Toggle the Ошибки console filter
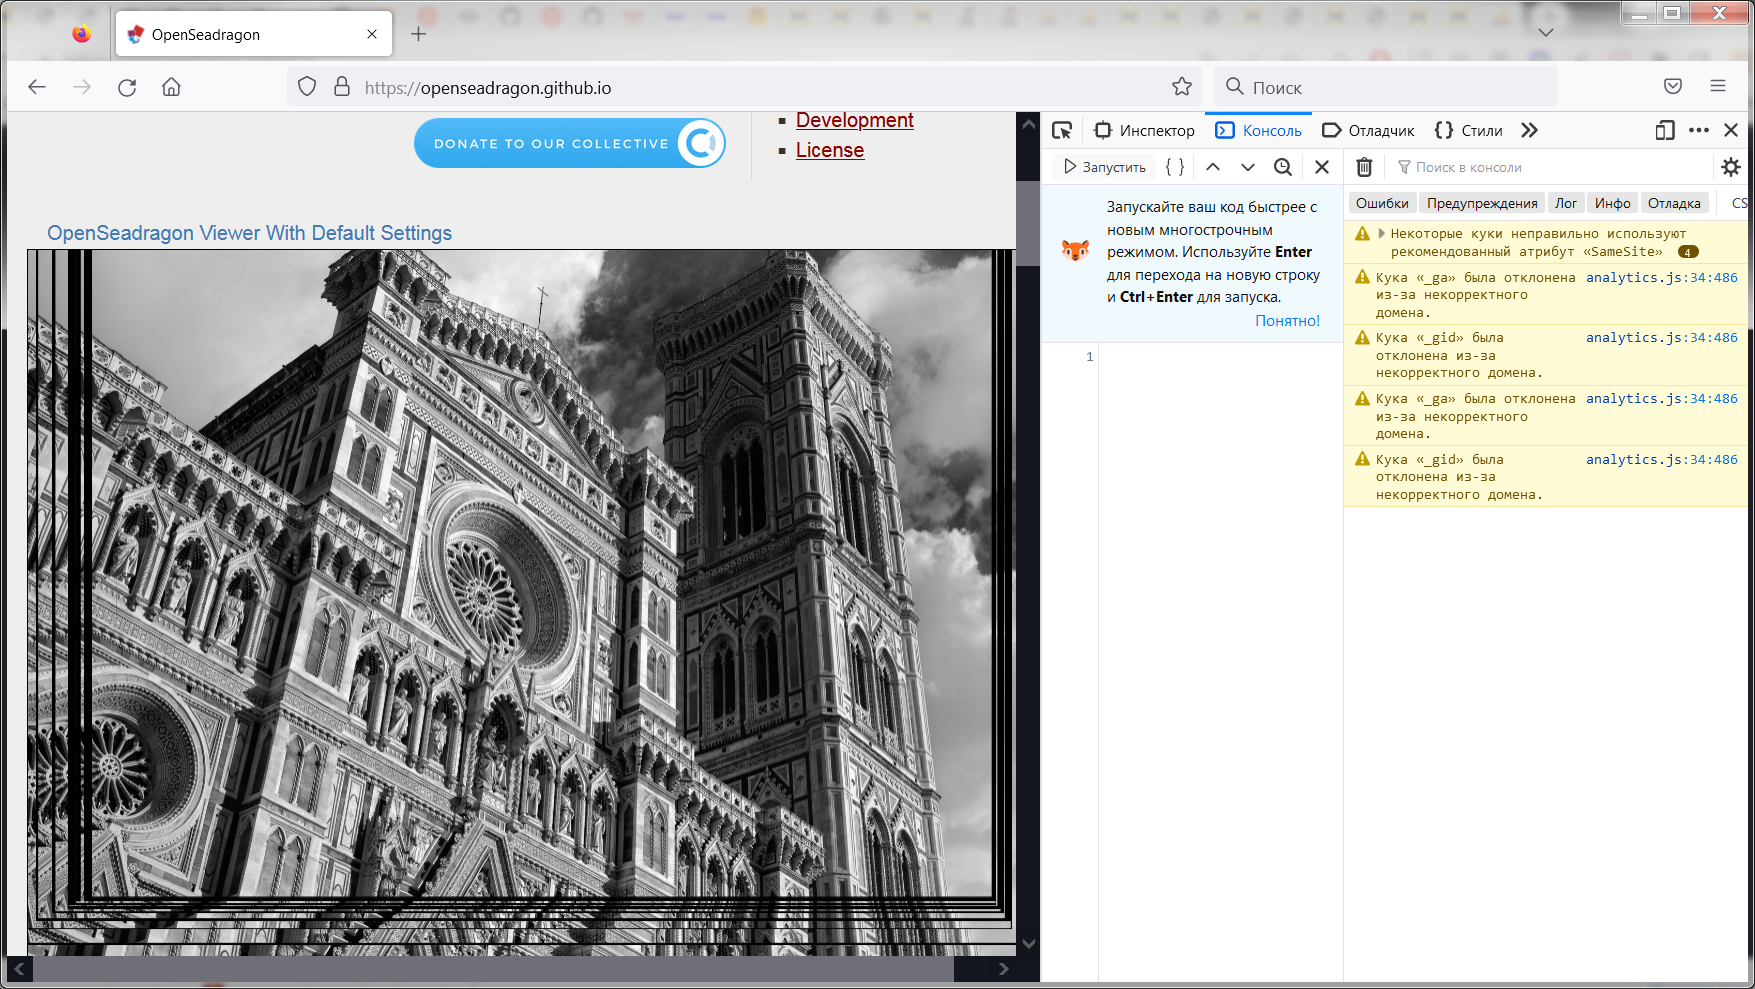1755x989 pixels. 1381,202
